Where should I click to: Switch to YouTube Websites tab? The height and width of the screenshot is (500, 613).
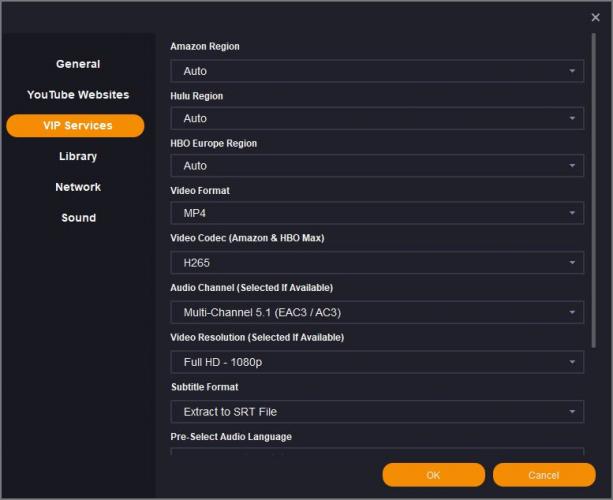pos(78,95)
